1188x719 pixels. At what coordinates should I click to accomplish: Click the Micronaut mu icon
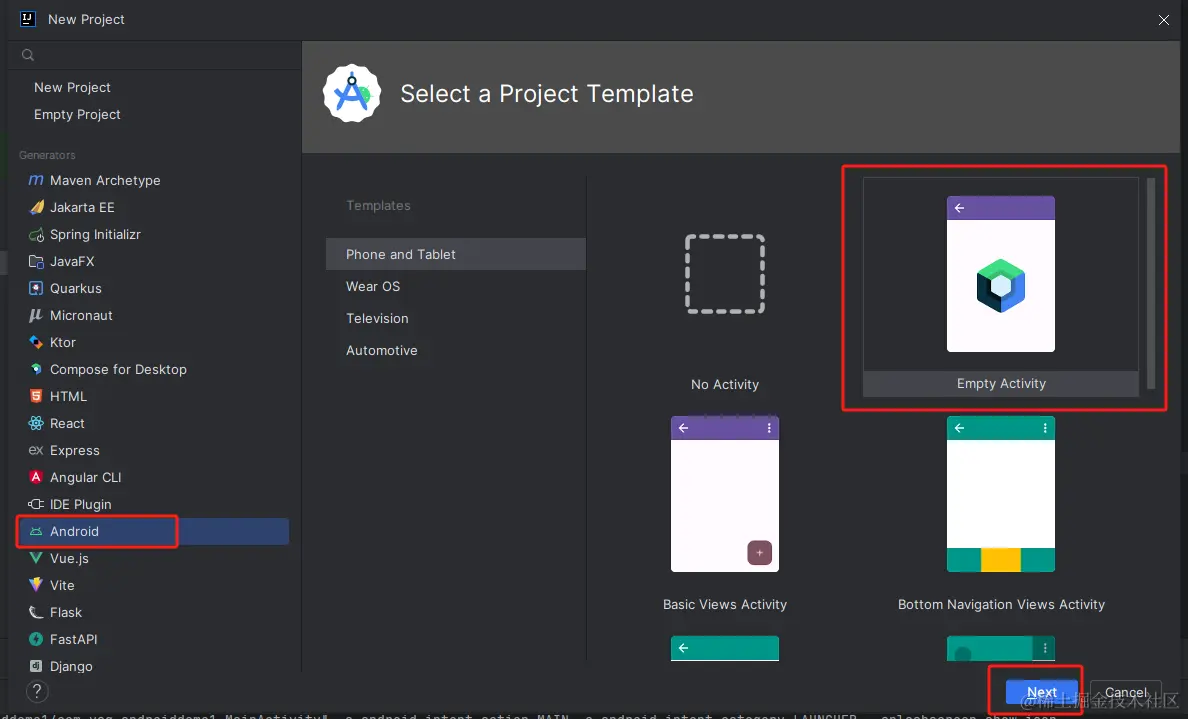pyautogui.click(x=36, y=315)
